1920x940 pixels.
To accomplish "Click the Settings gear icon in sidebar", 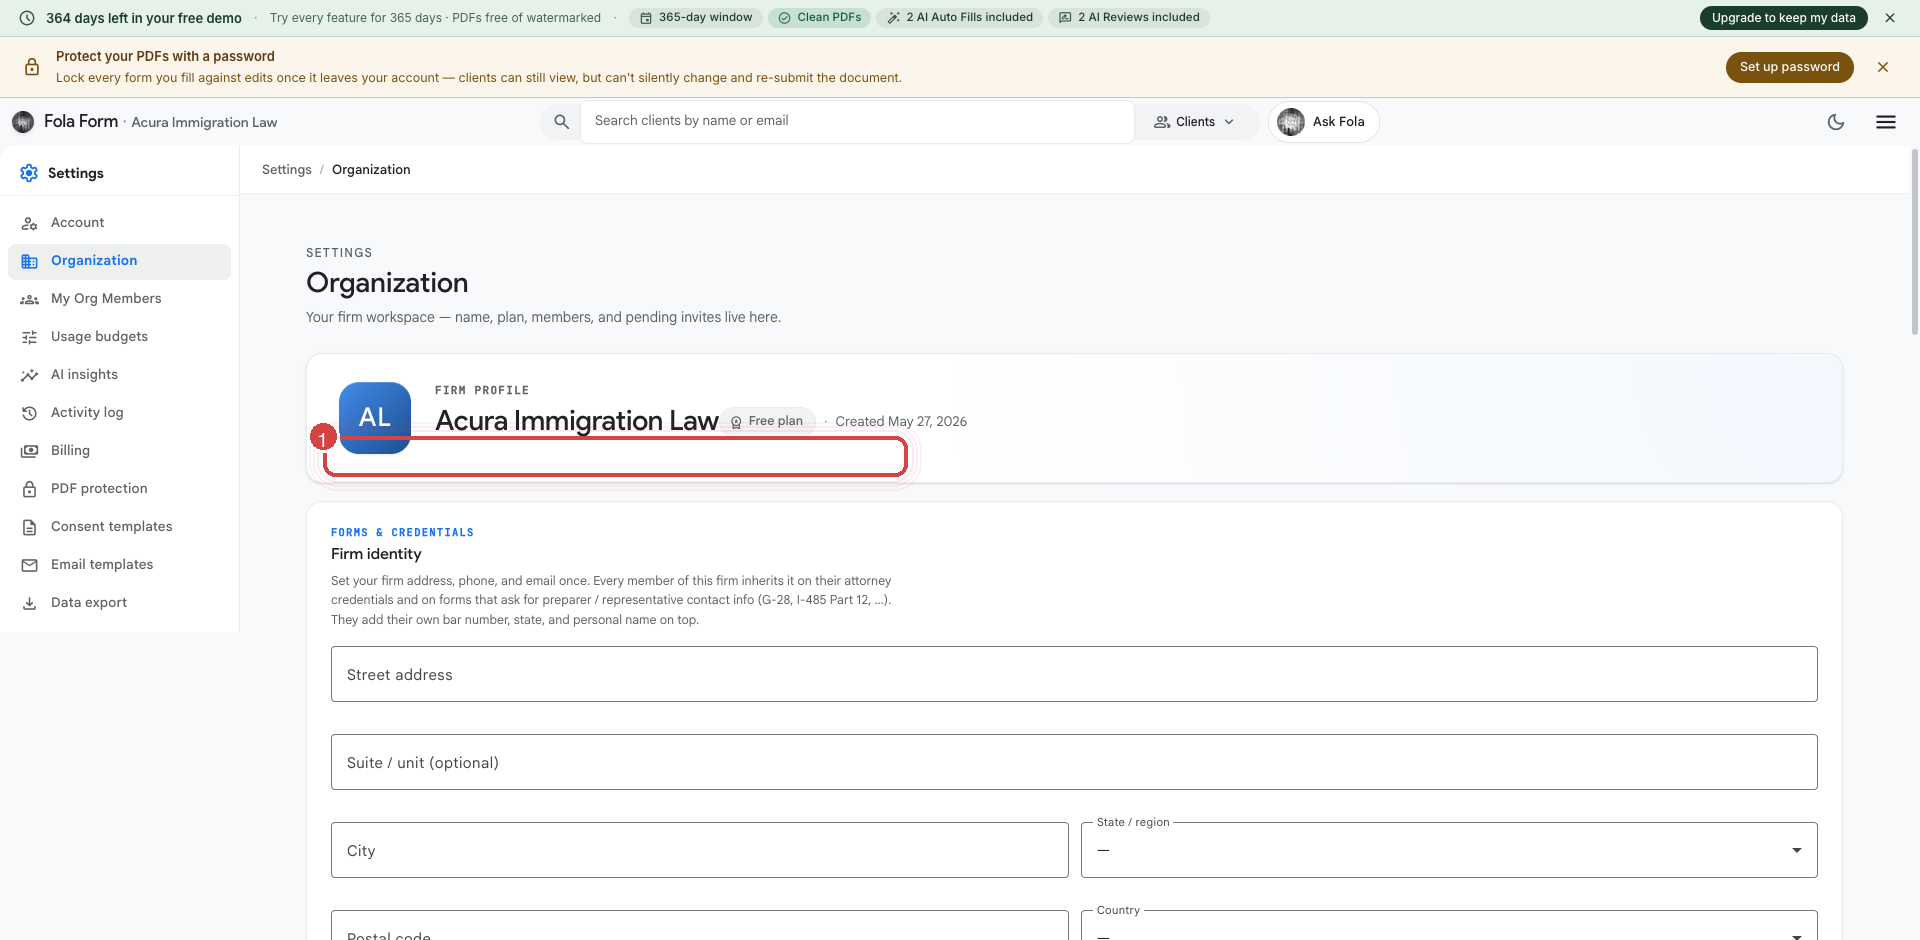I will 29,173.
